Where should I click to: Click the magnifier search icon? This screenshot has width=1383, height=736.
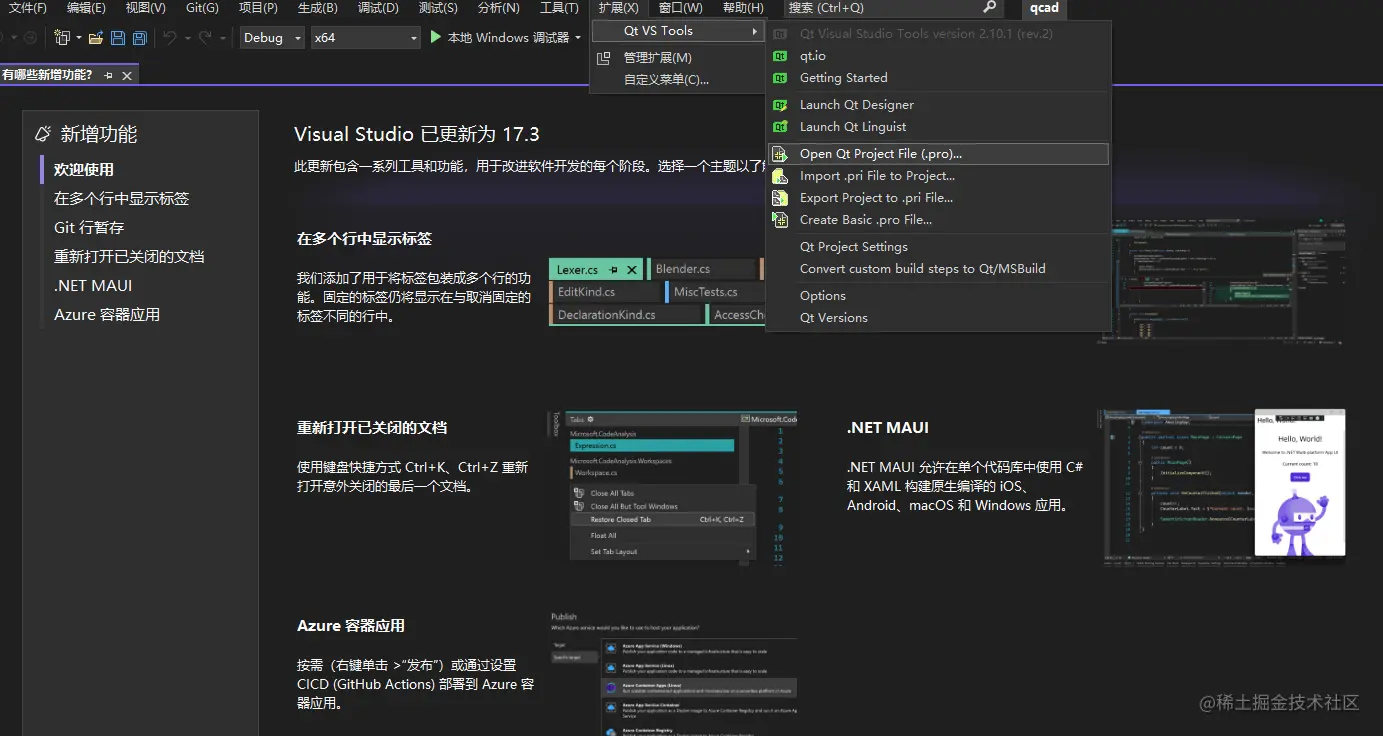pos(990,8)
